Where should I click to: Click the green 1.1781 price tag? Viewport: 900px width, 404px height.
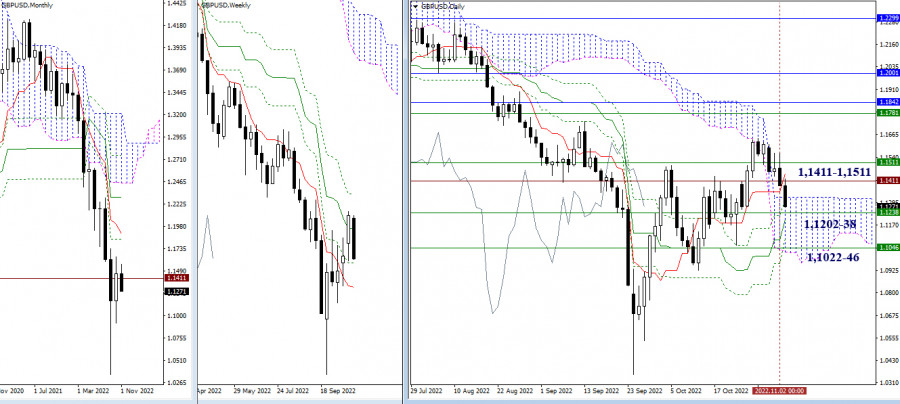point(884,114)
